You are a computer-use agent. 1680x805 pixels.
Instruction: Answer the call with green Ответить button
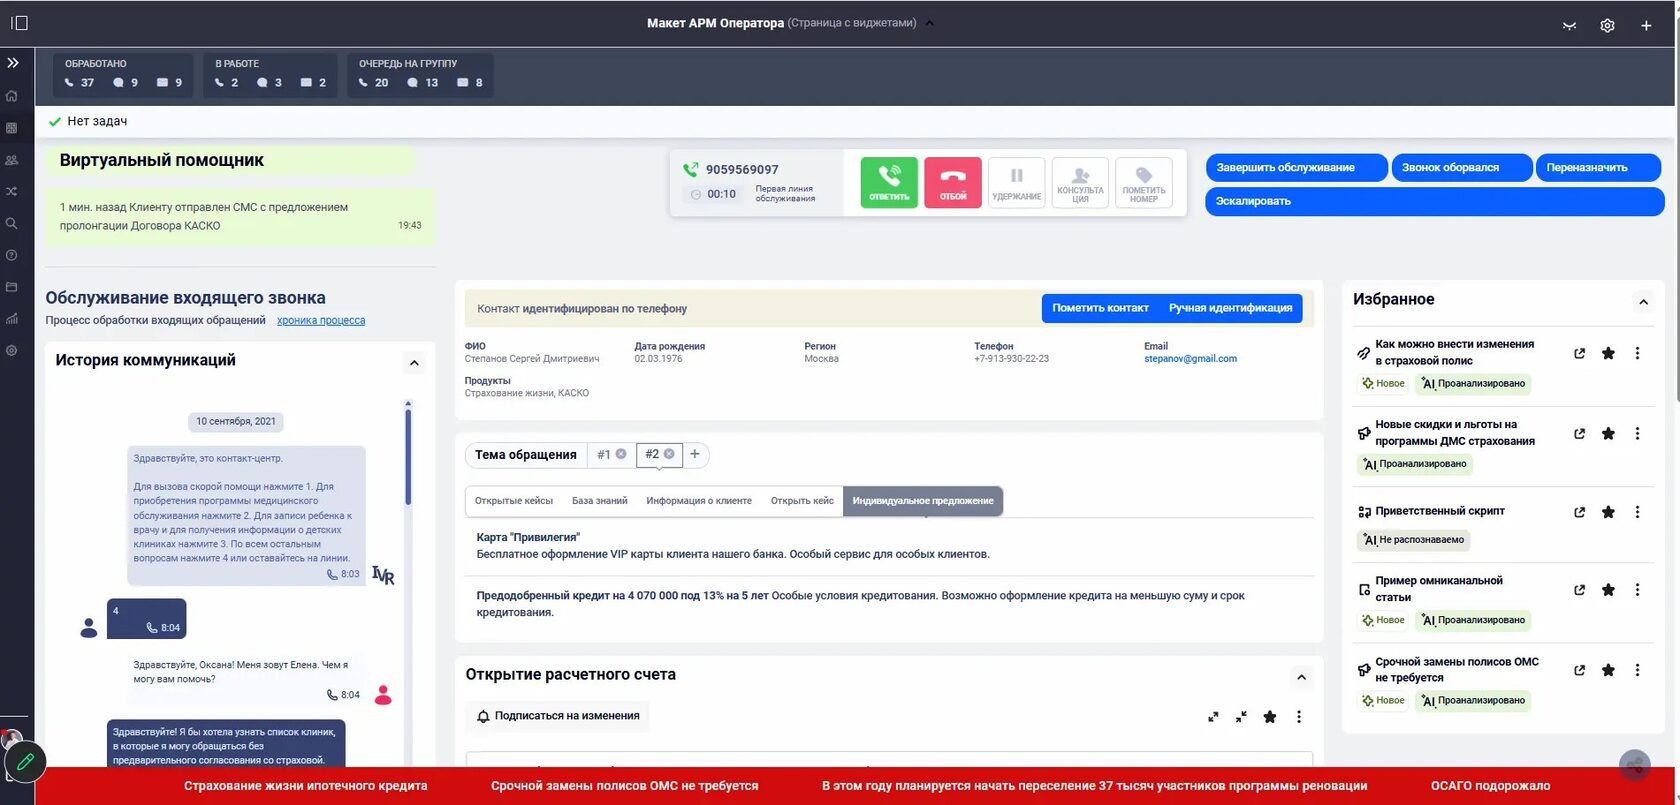tap(889, 182)
